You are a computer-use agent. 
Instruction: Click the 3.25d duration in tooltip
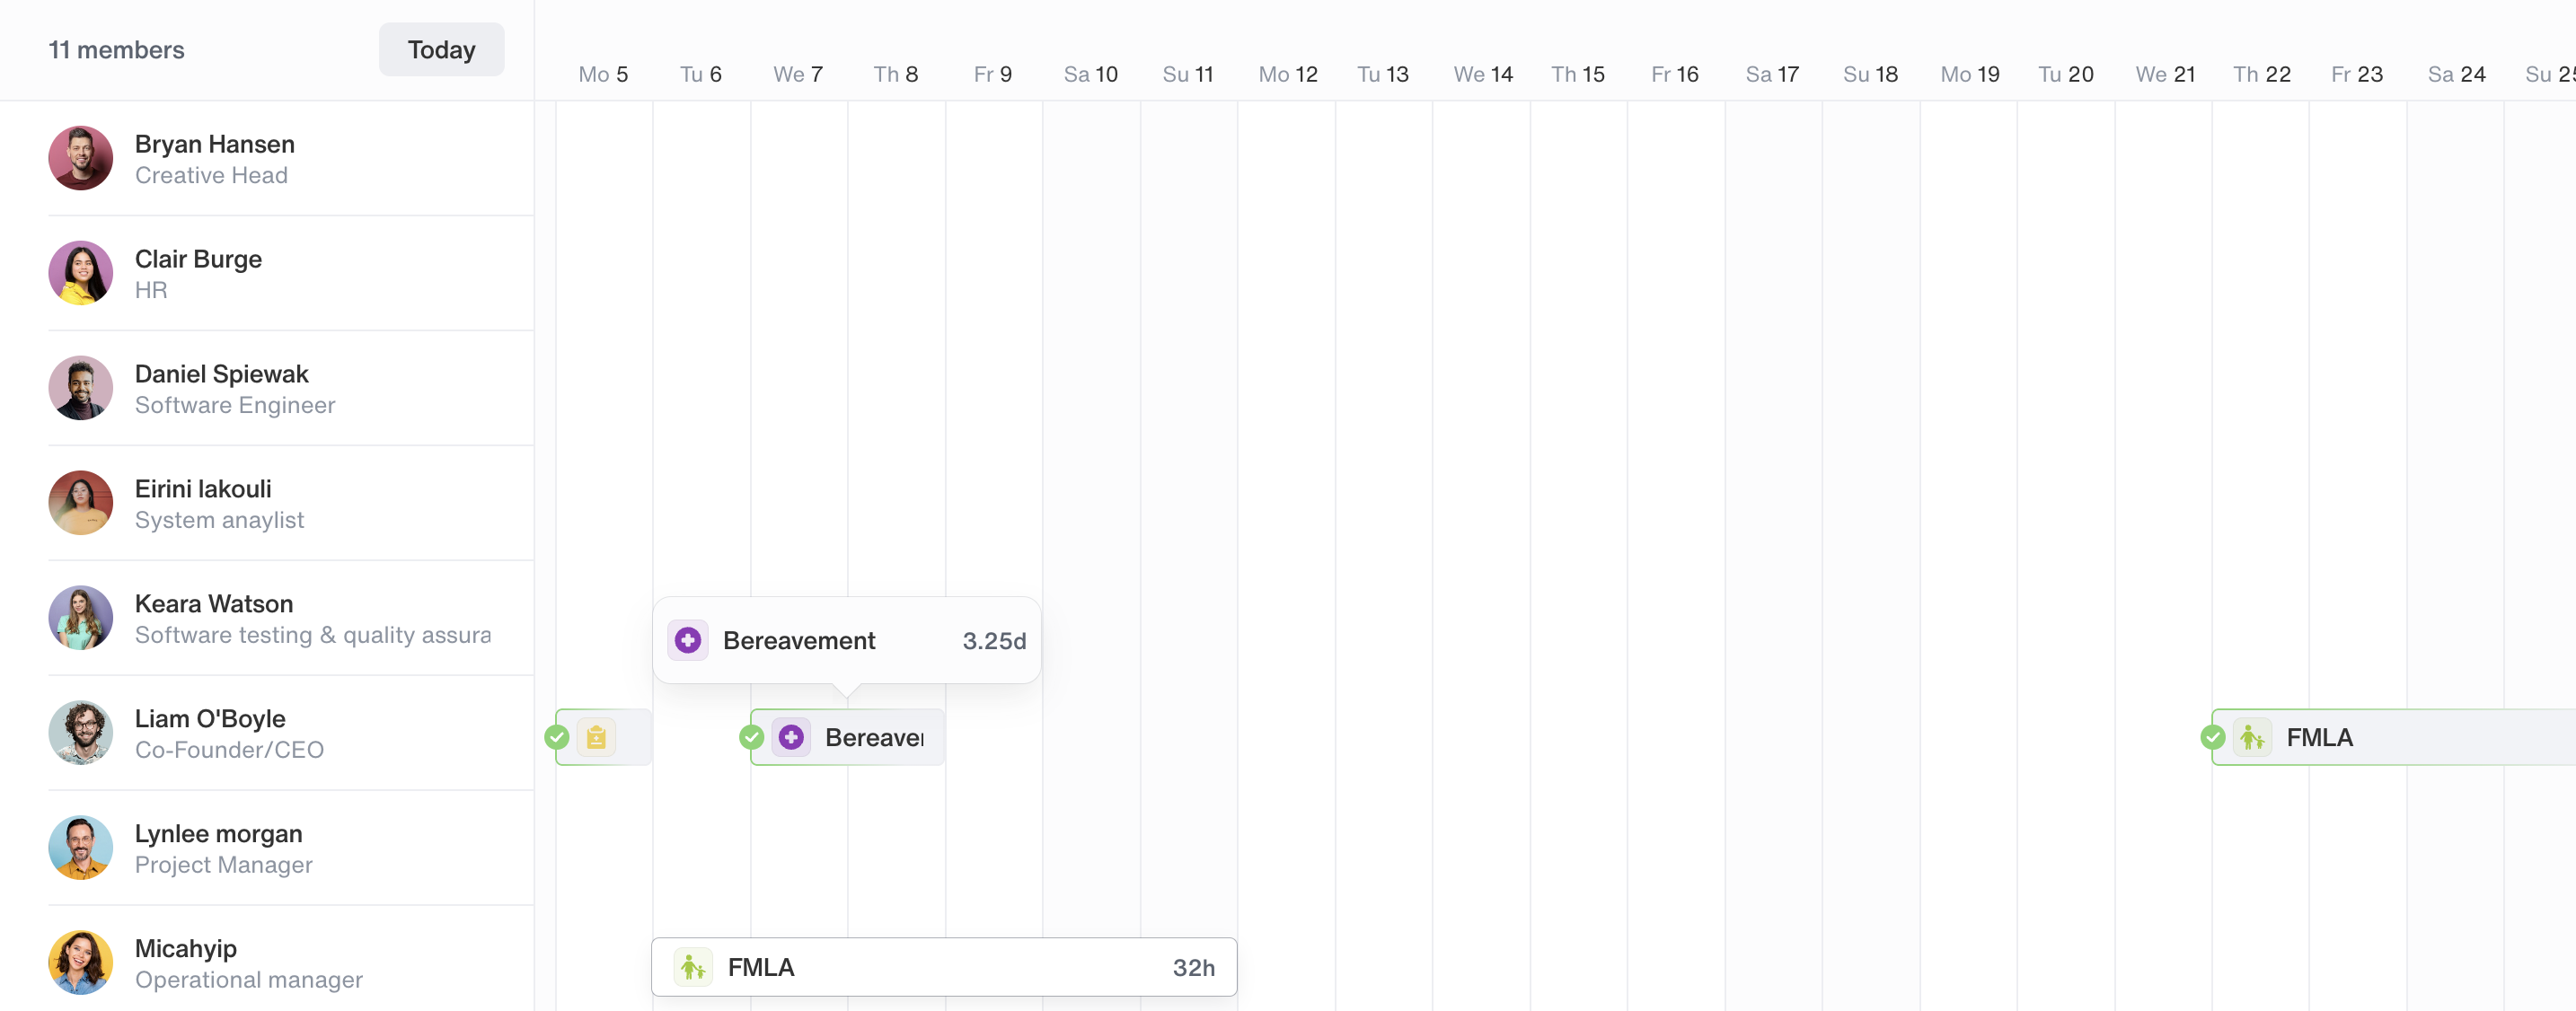click(994, 641)
